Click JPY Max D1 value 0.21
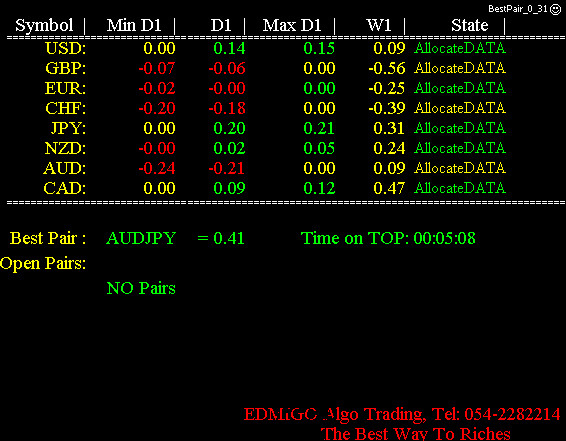Image resolution: width=566 pixels, height=441 pixels. 319,128
